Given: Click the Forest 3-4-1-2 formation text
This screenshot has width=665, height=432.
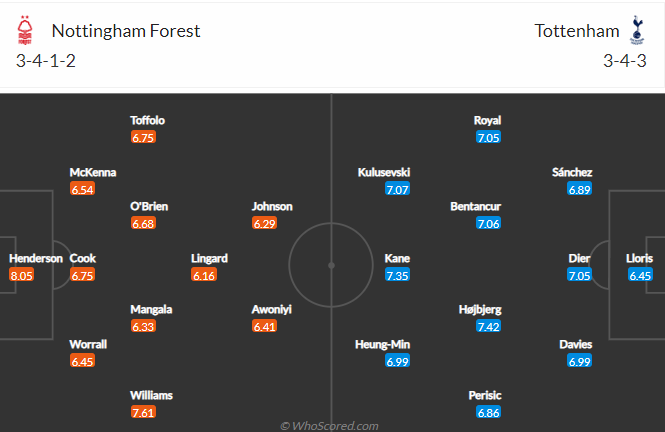Looking at the screenshot, I should [46, 61].
